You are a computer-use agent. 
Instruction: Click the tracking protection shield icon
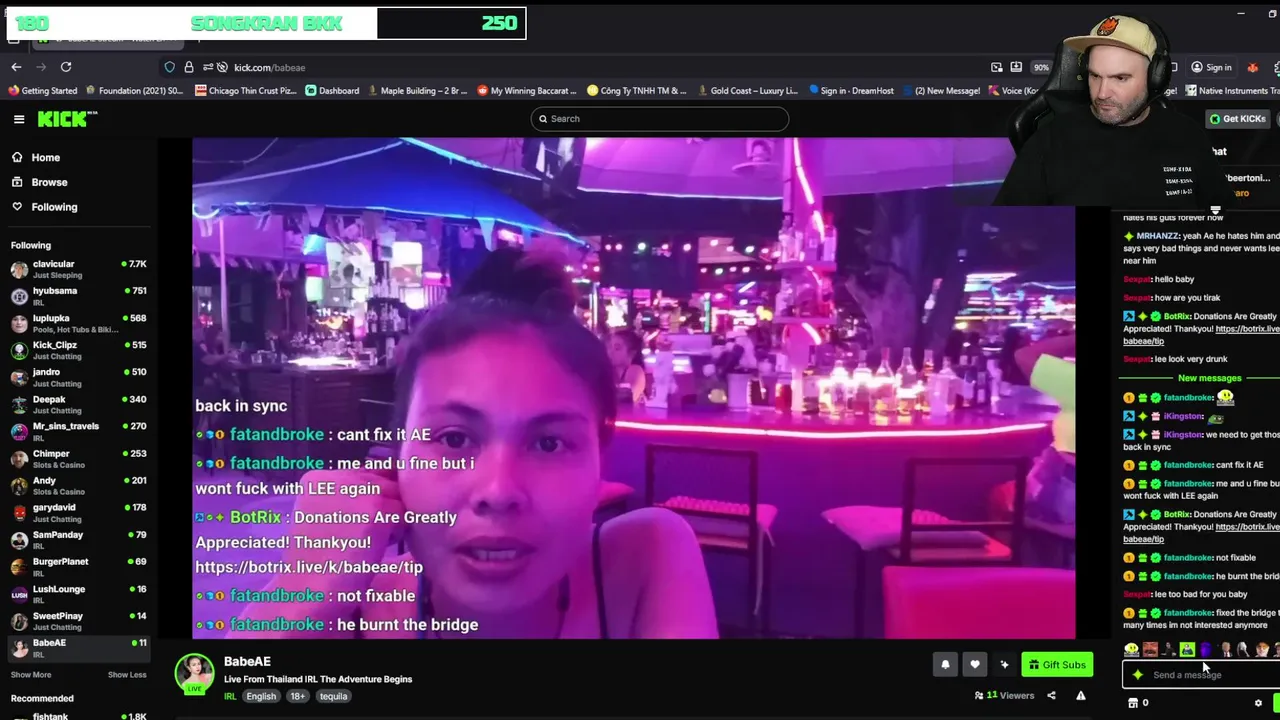(x=170, y=67)
